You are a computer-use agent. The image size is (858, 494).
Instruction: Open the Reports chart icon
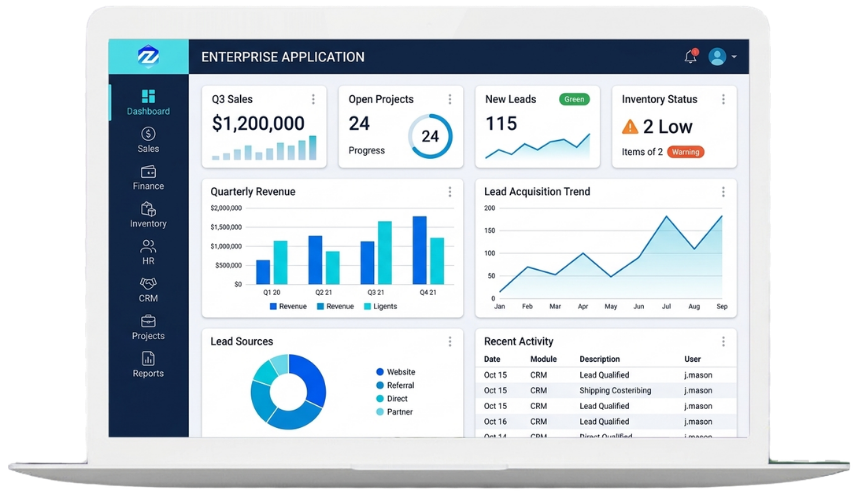tap(148, 358)
